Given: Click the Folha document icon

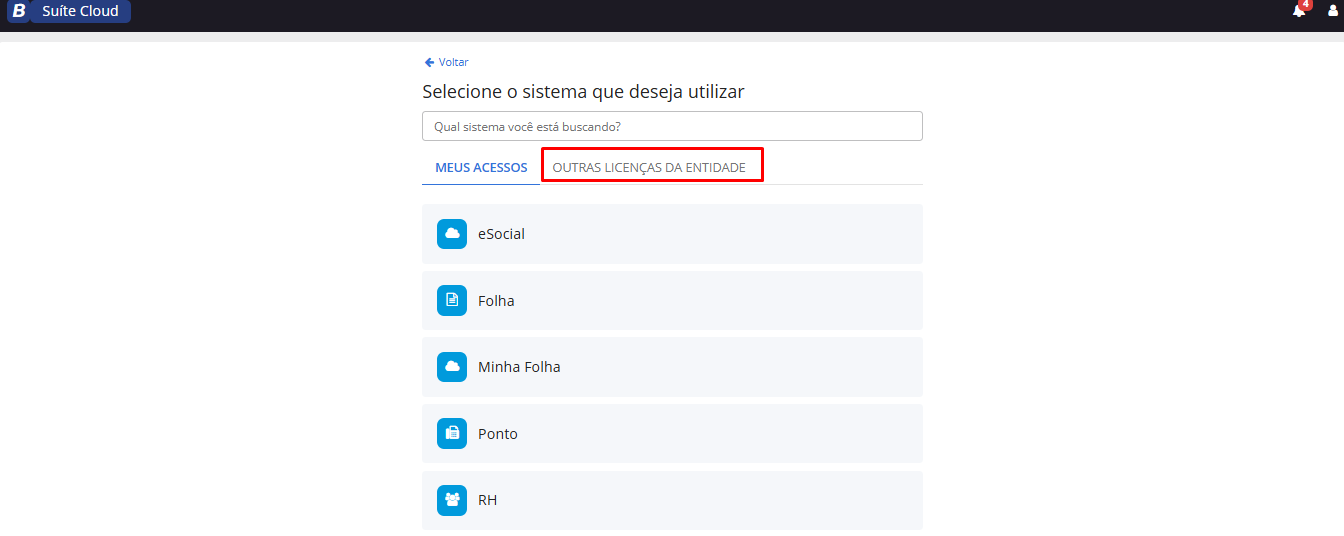Looking at the screenshot, I should coord(452,300).
